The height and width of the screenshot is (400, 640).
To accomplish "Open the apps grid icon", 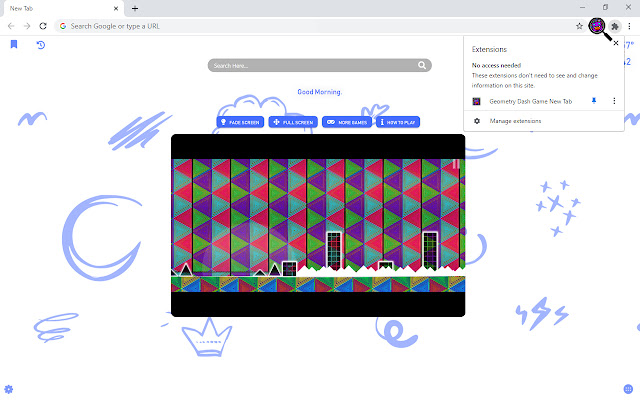I will [x=628, y=389].
